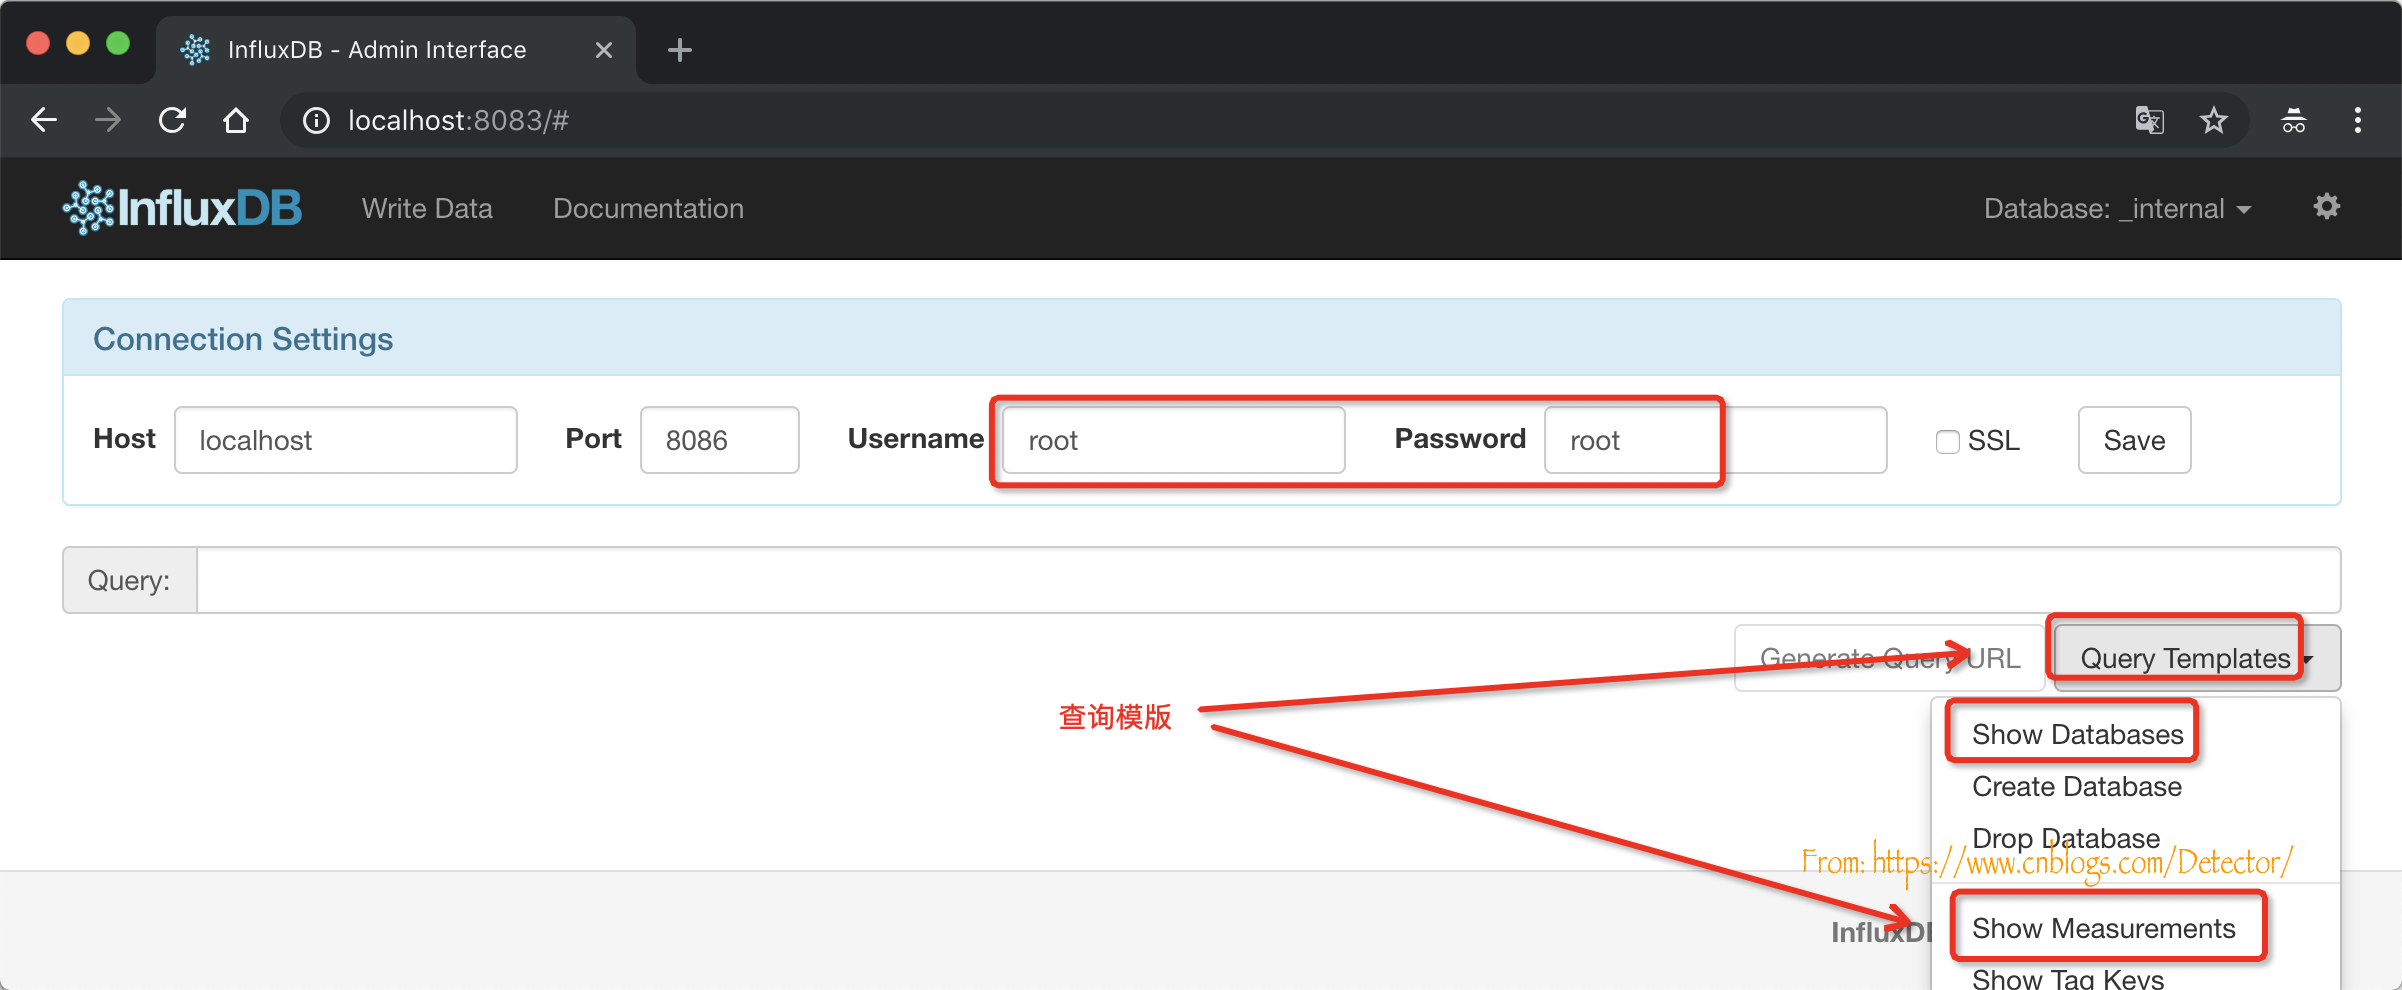Focus the Password input field

[x=1715, y=440]
